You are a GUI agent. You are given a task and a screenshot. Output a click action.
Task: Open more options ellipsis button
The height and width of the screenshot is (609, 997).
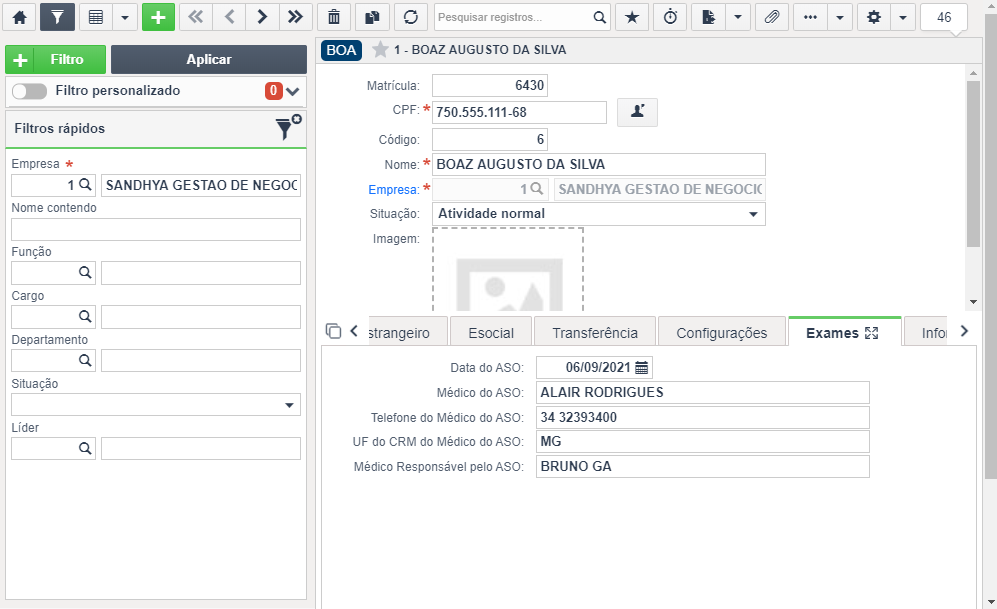810,17
